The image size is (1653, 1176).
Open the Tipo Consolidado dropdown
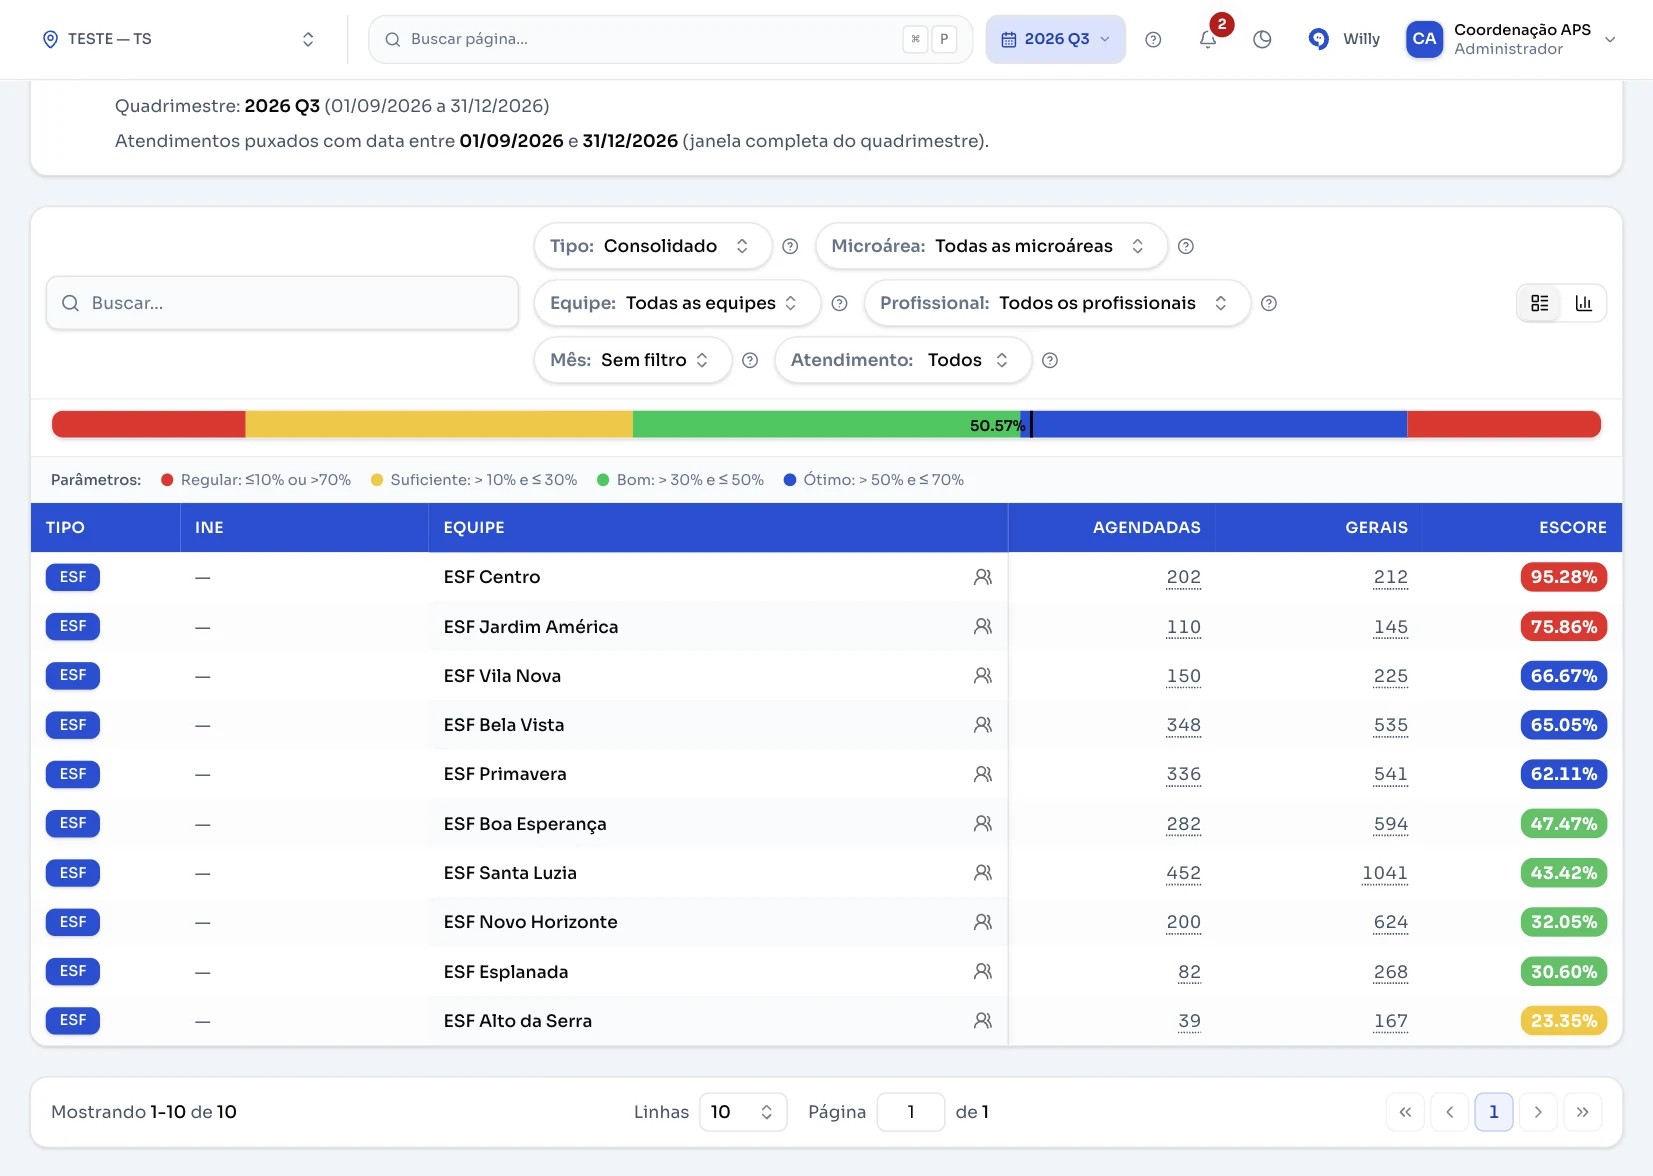click(652, 246)
